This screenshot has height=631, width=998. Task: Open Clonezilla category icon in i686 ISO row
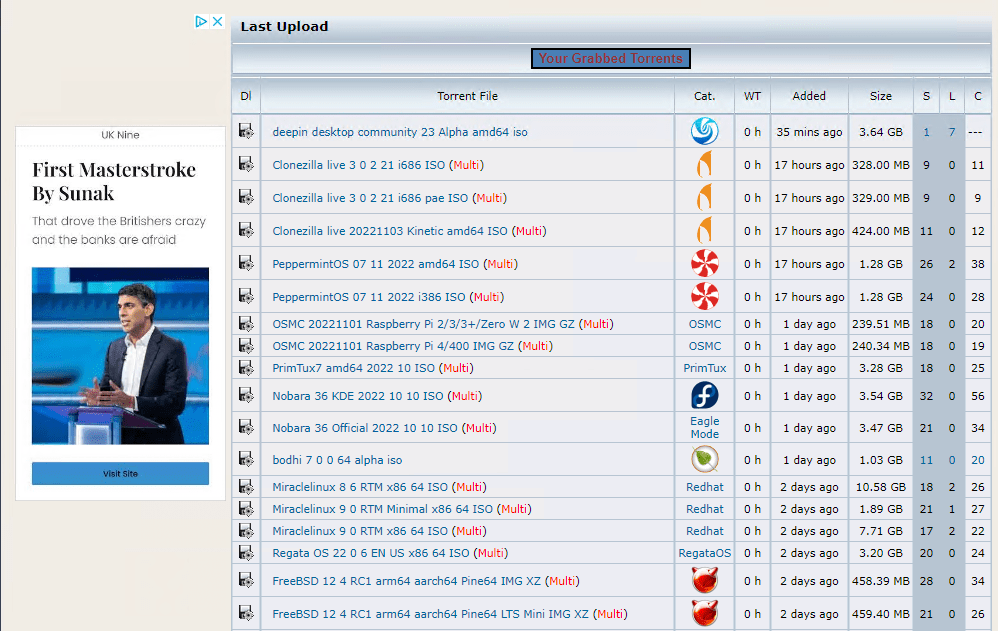[705, 164]
